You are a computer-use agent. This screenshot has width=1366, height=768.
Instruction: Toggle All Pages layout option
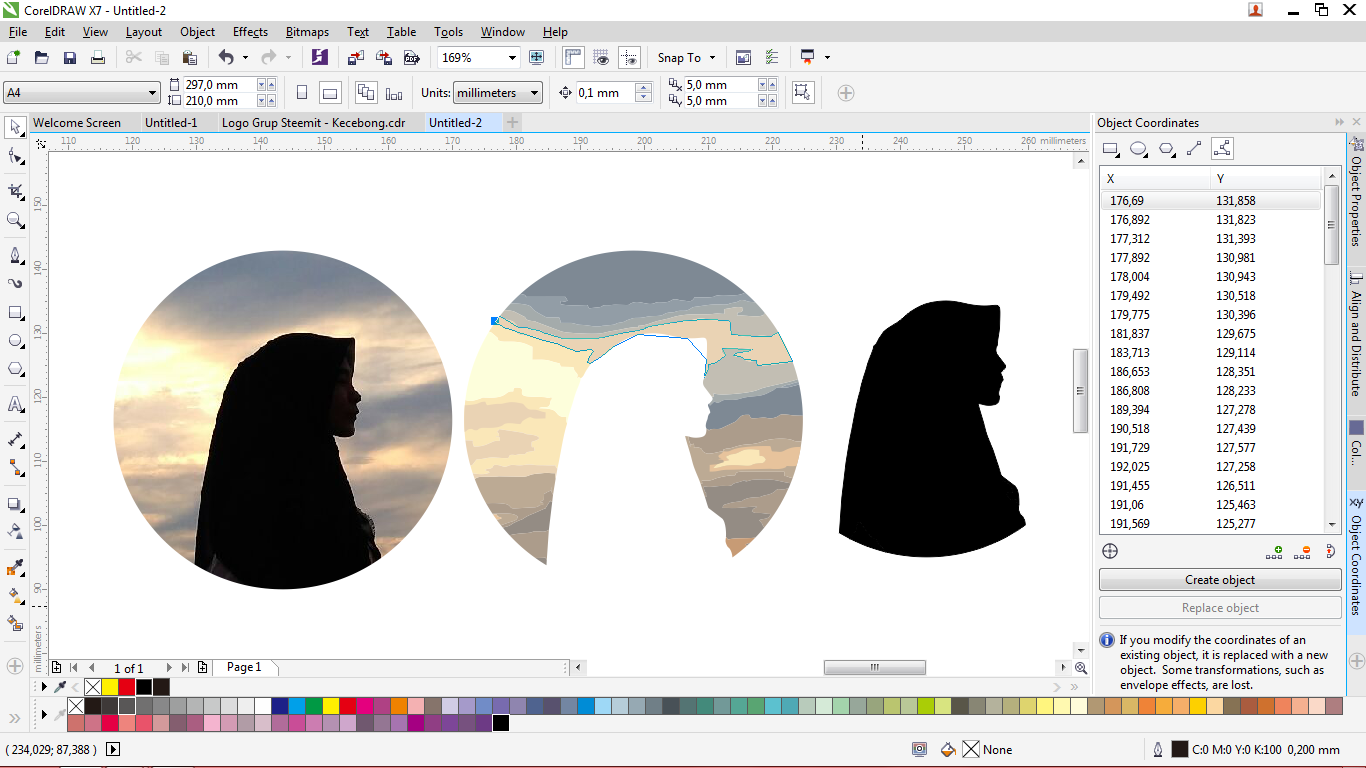pyautogui.click(x=366, y=93)
